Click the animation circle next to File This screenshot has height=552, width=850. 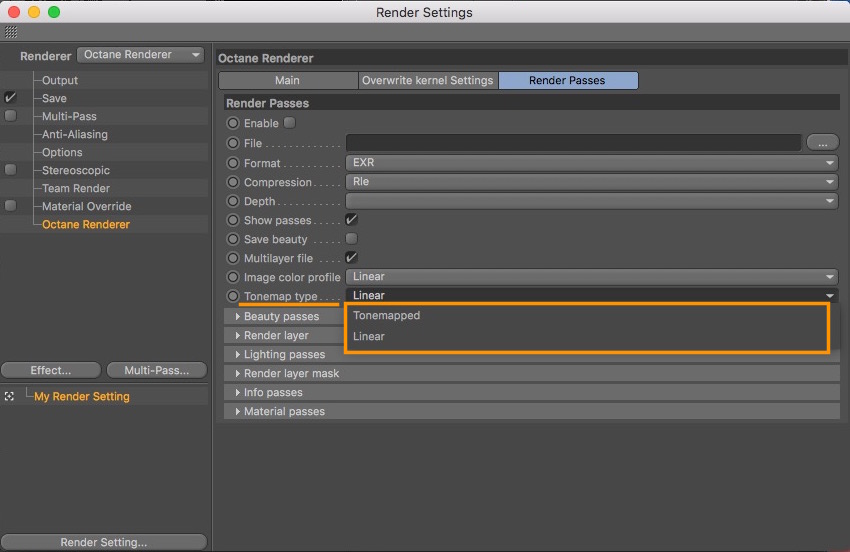[x=233, y=143]
